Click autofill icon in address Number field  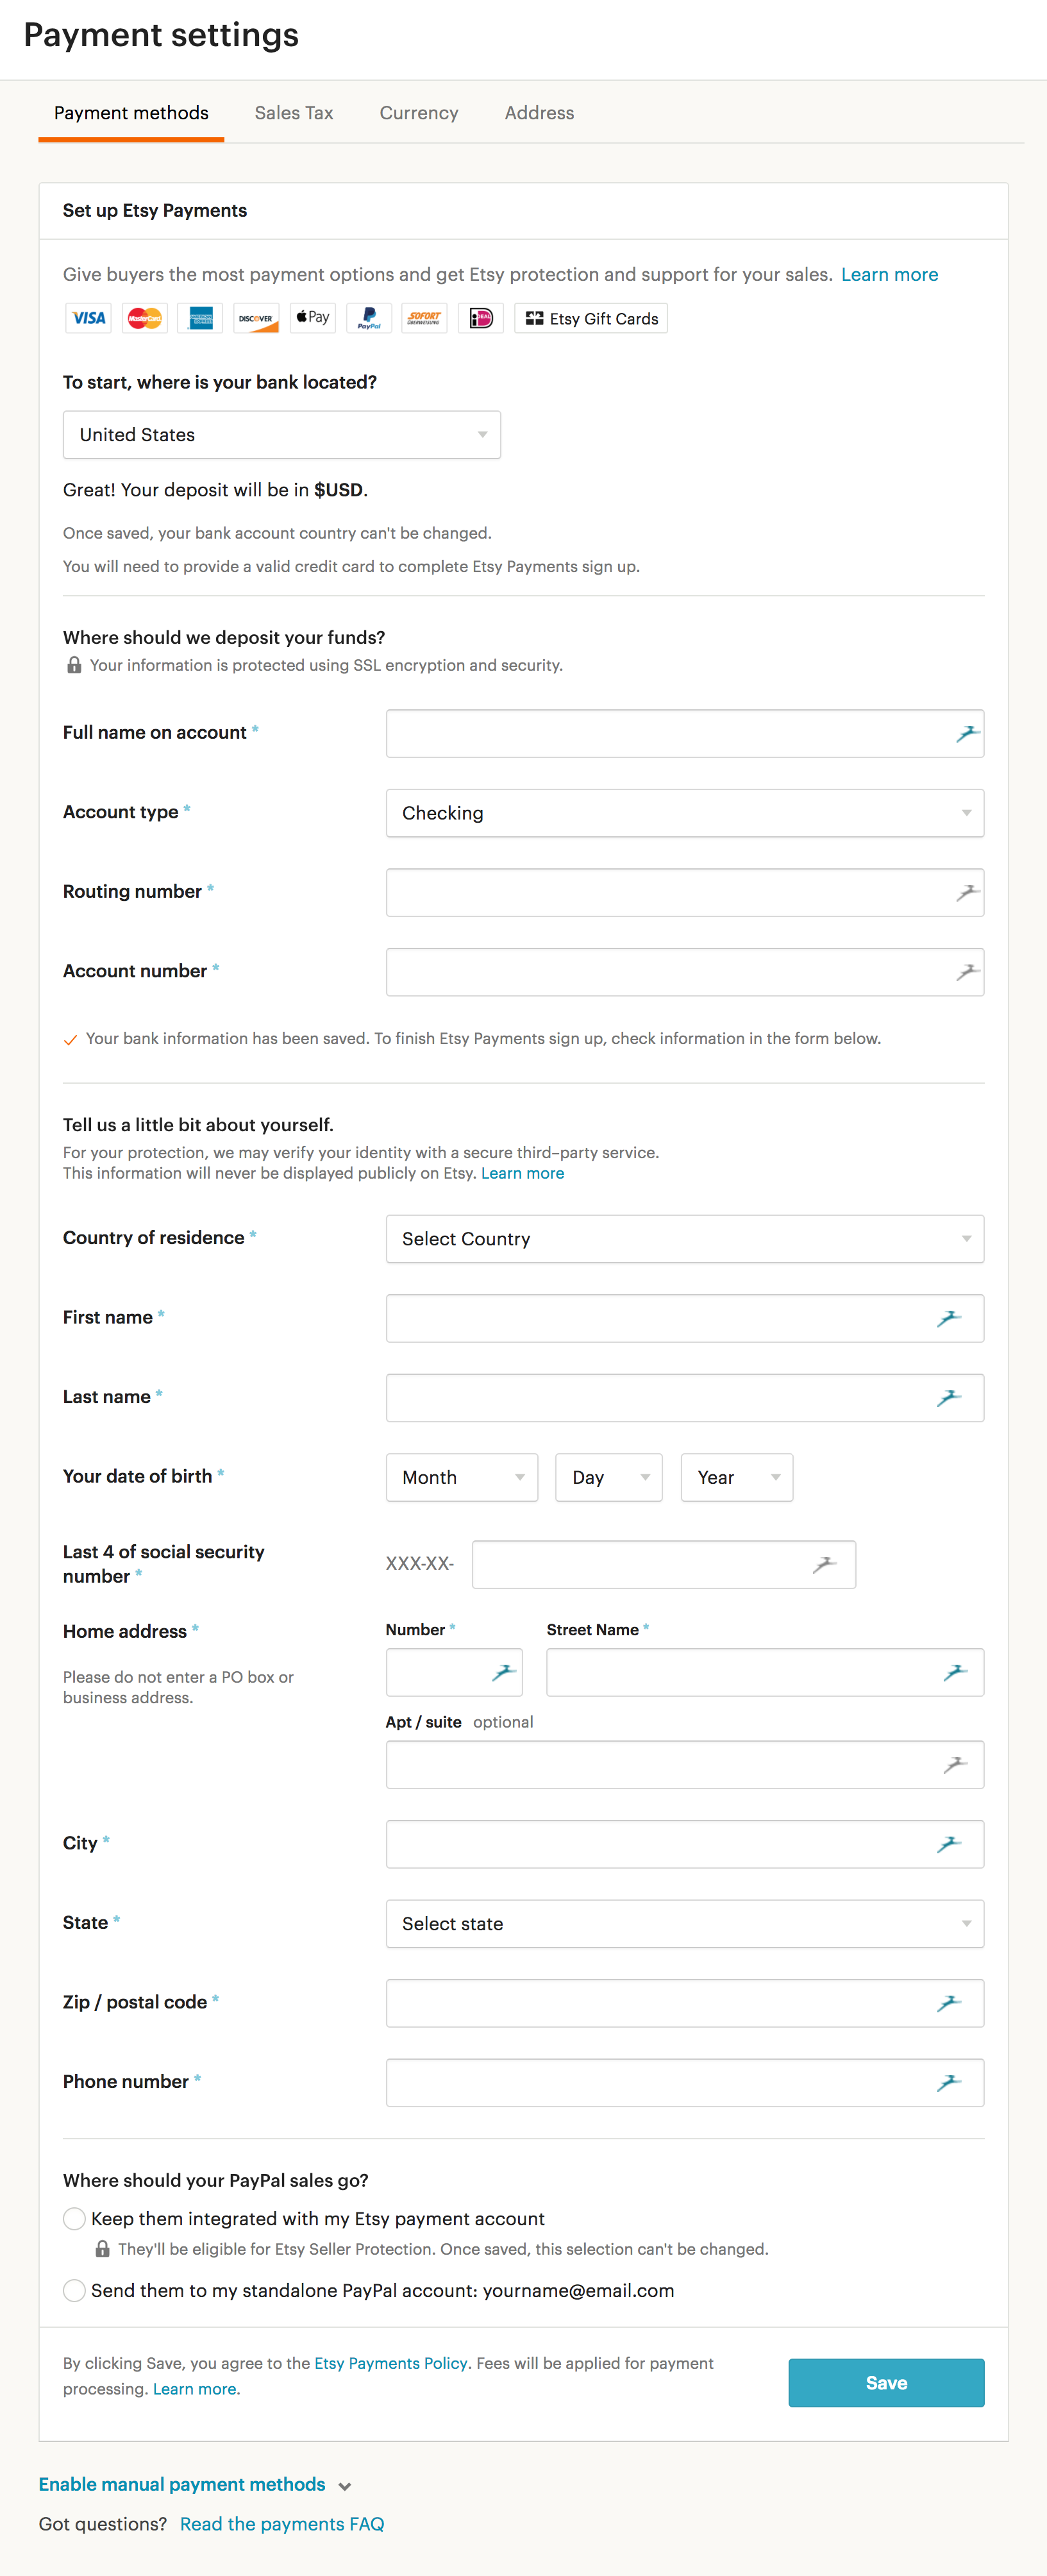503,1672
